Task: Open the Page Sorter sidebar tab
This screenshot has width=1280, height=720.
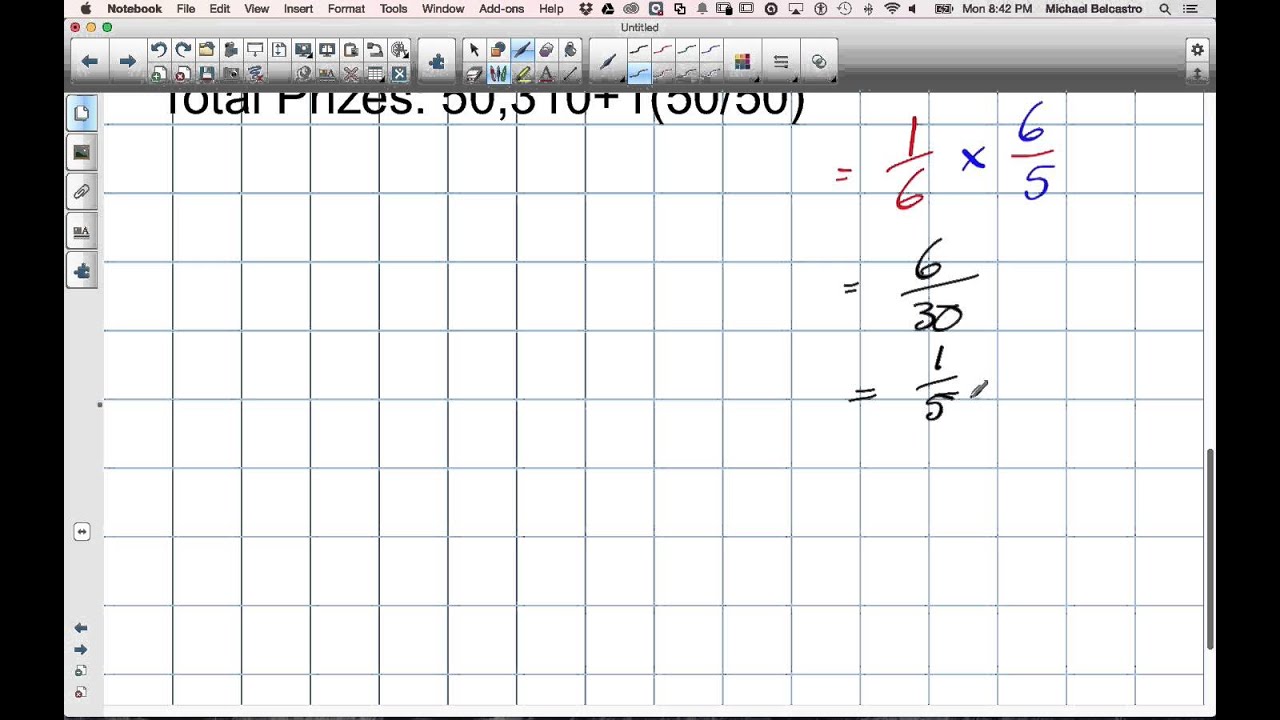Action: (x=81, y=113)
